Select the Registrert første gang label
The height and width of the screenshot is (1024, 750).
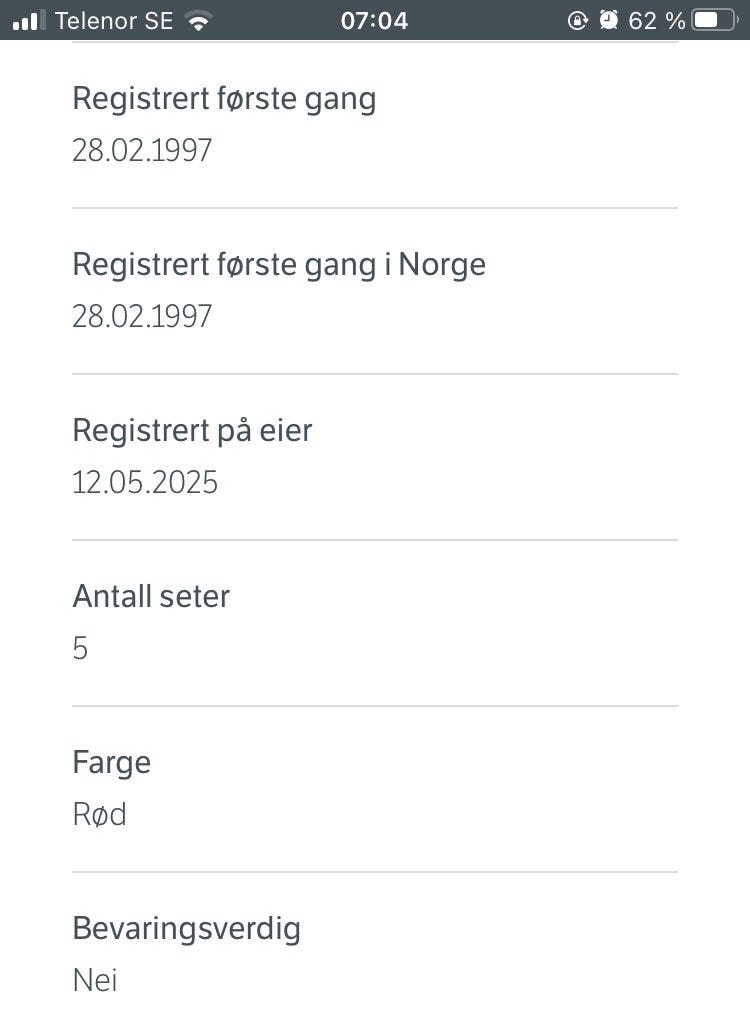[224, 100]
